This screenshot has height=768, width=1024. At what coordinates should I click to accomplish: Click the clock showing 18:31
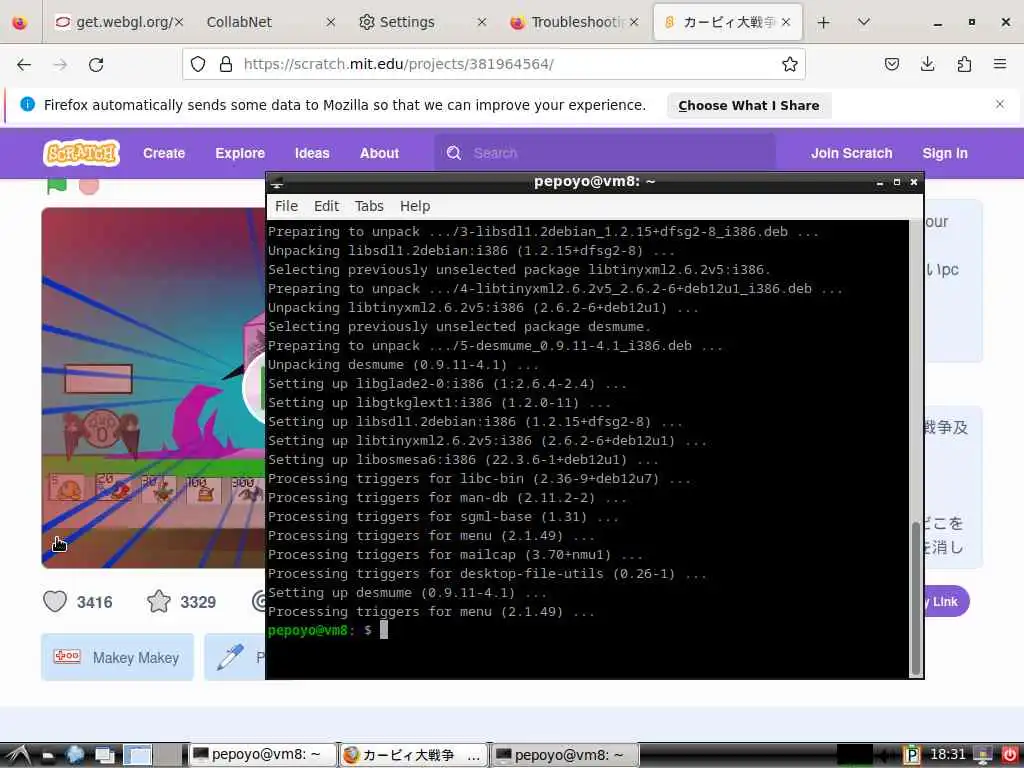tap(947, 755)
